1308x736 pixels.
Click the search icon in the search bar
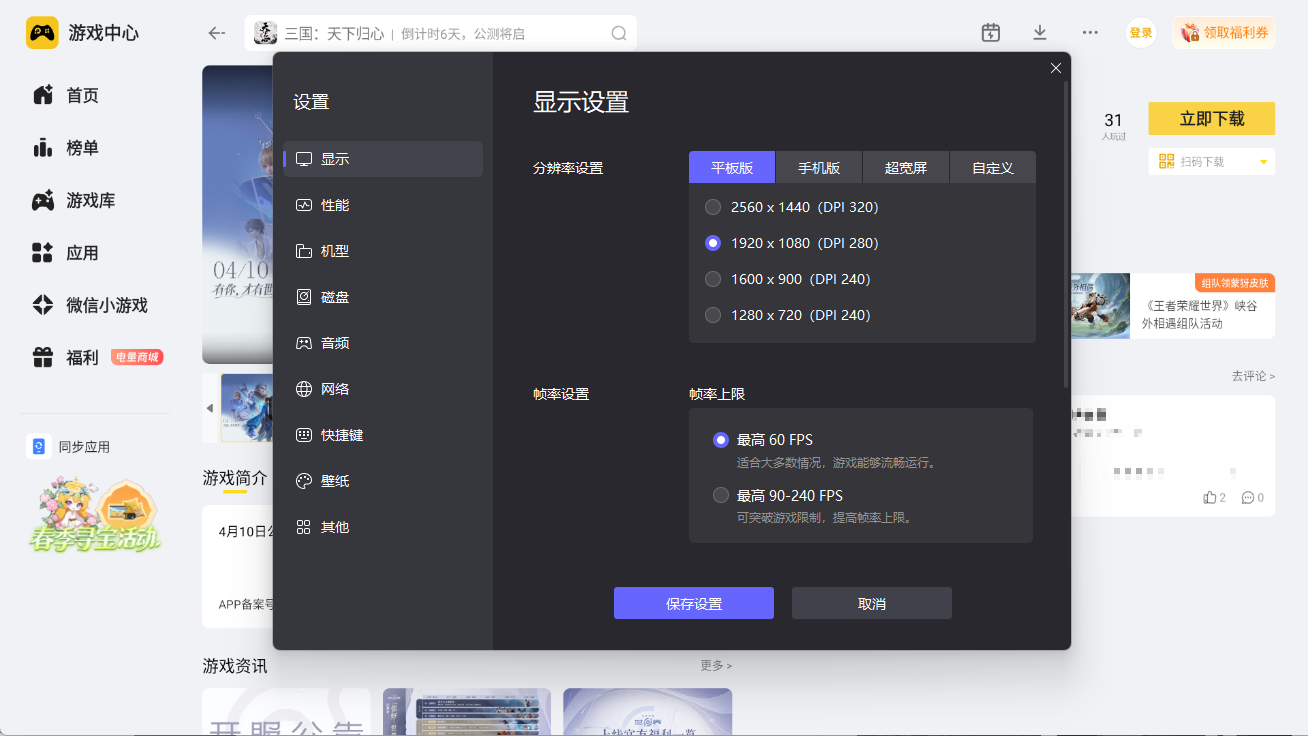(619, 32)
